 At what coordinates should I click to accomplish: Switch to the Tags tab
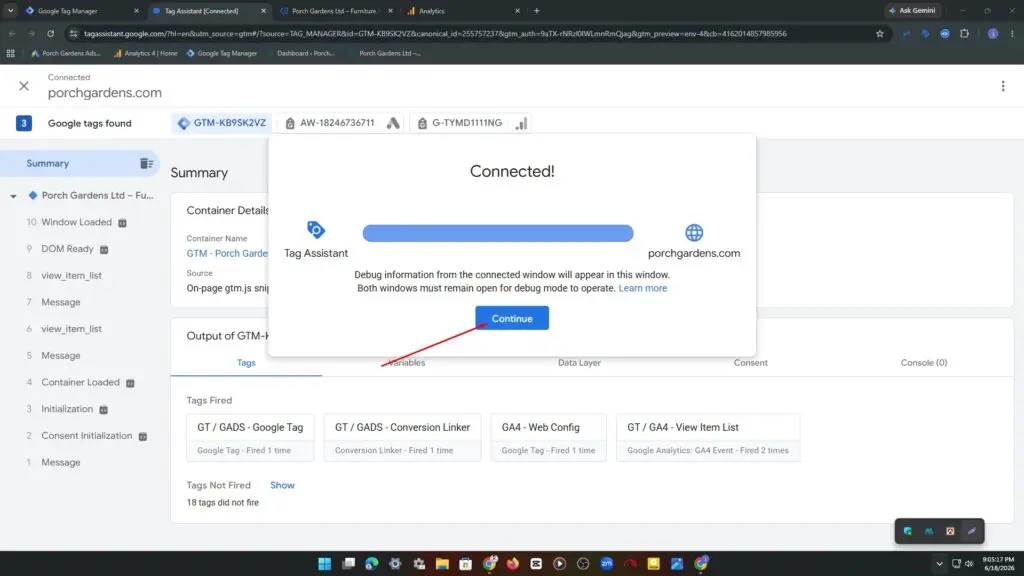pos(246,362)
